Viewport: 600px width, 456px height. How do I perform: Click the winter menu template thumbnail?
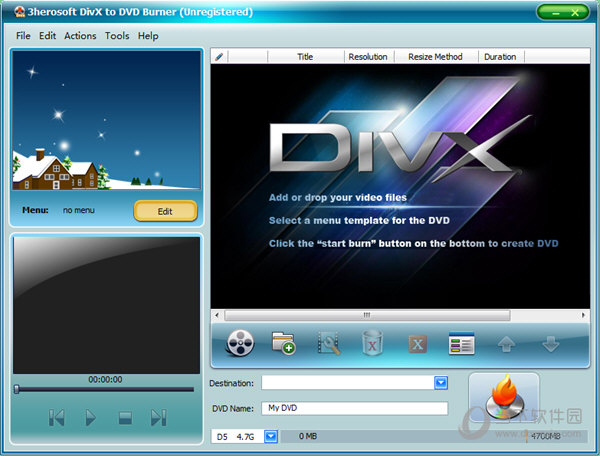click(x=106, y=120)
